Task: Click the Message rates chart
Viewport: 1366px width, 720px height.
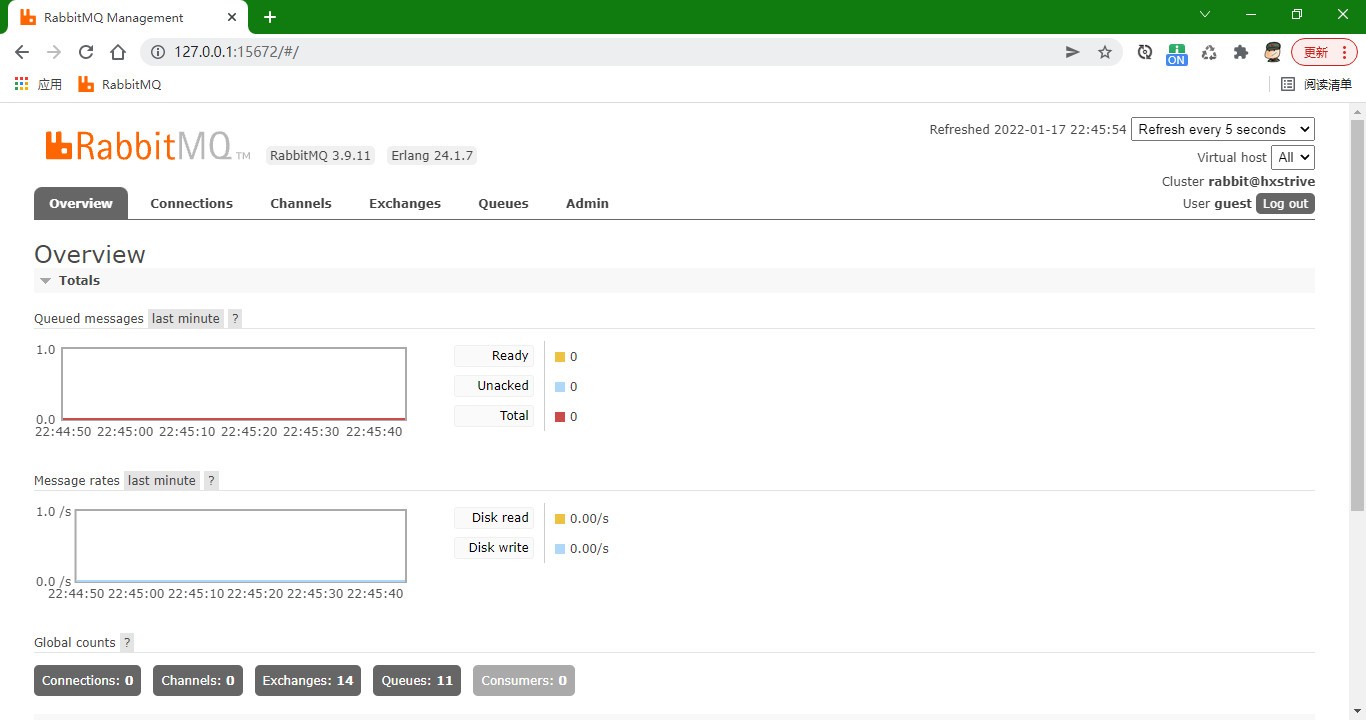Action: [241, 546]
